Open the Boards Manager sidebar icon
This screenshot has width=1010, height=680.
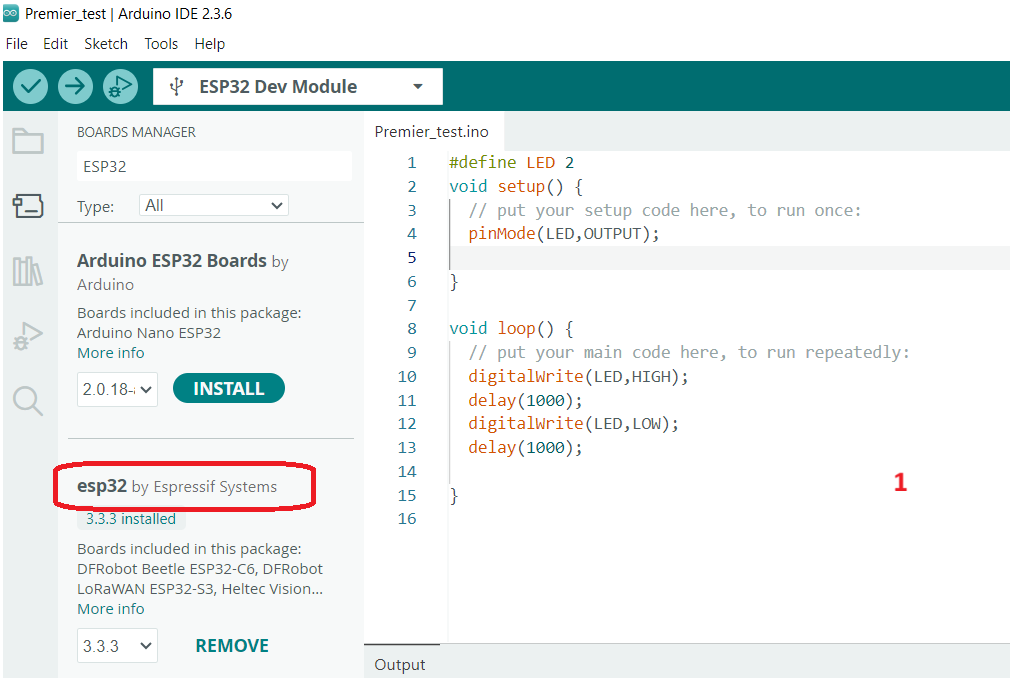coord(28,206)
